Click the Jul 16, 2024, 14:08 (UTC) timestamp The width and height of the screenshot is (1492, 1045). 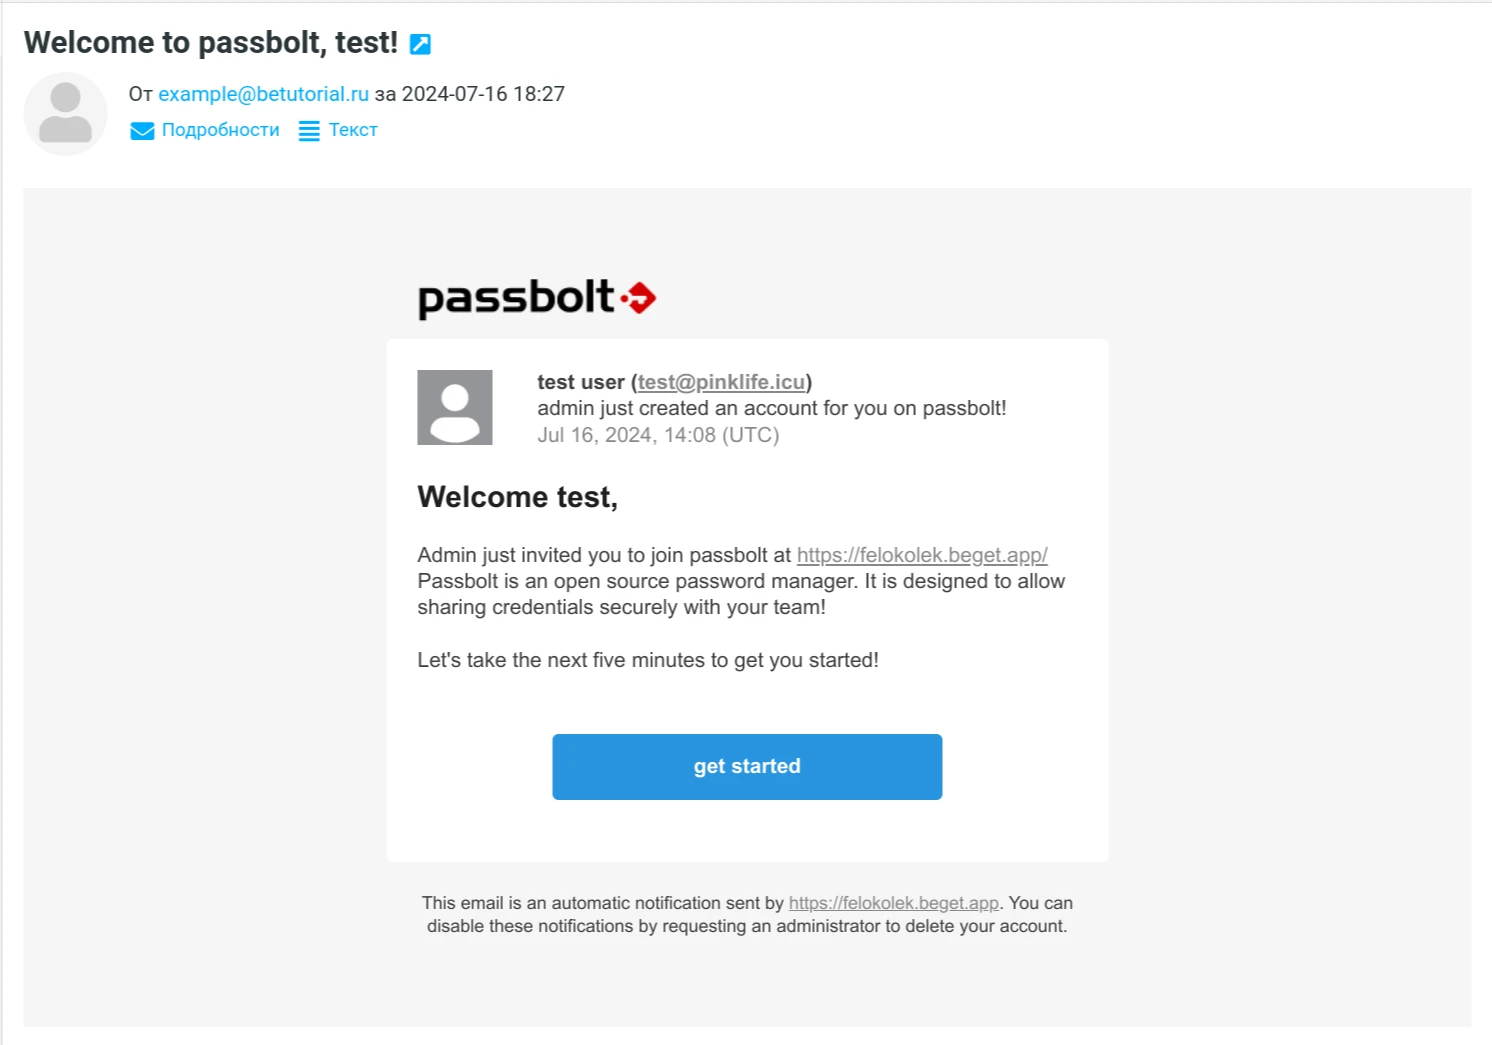658,435
